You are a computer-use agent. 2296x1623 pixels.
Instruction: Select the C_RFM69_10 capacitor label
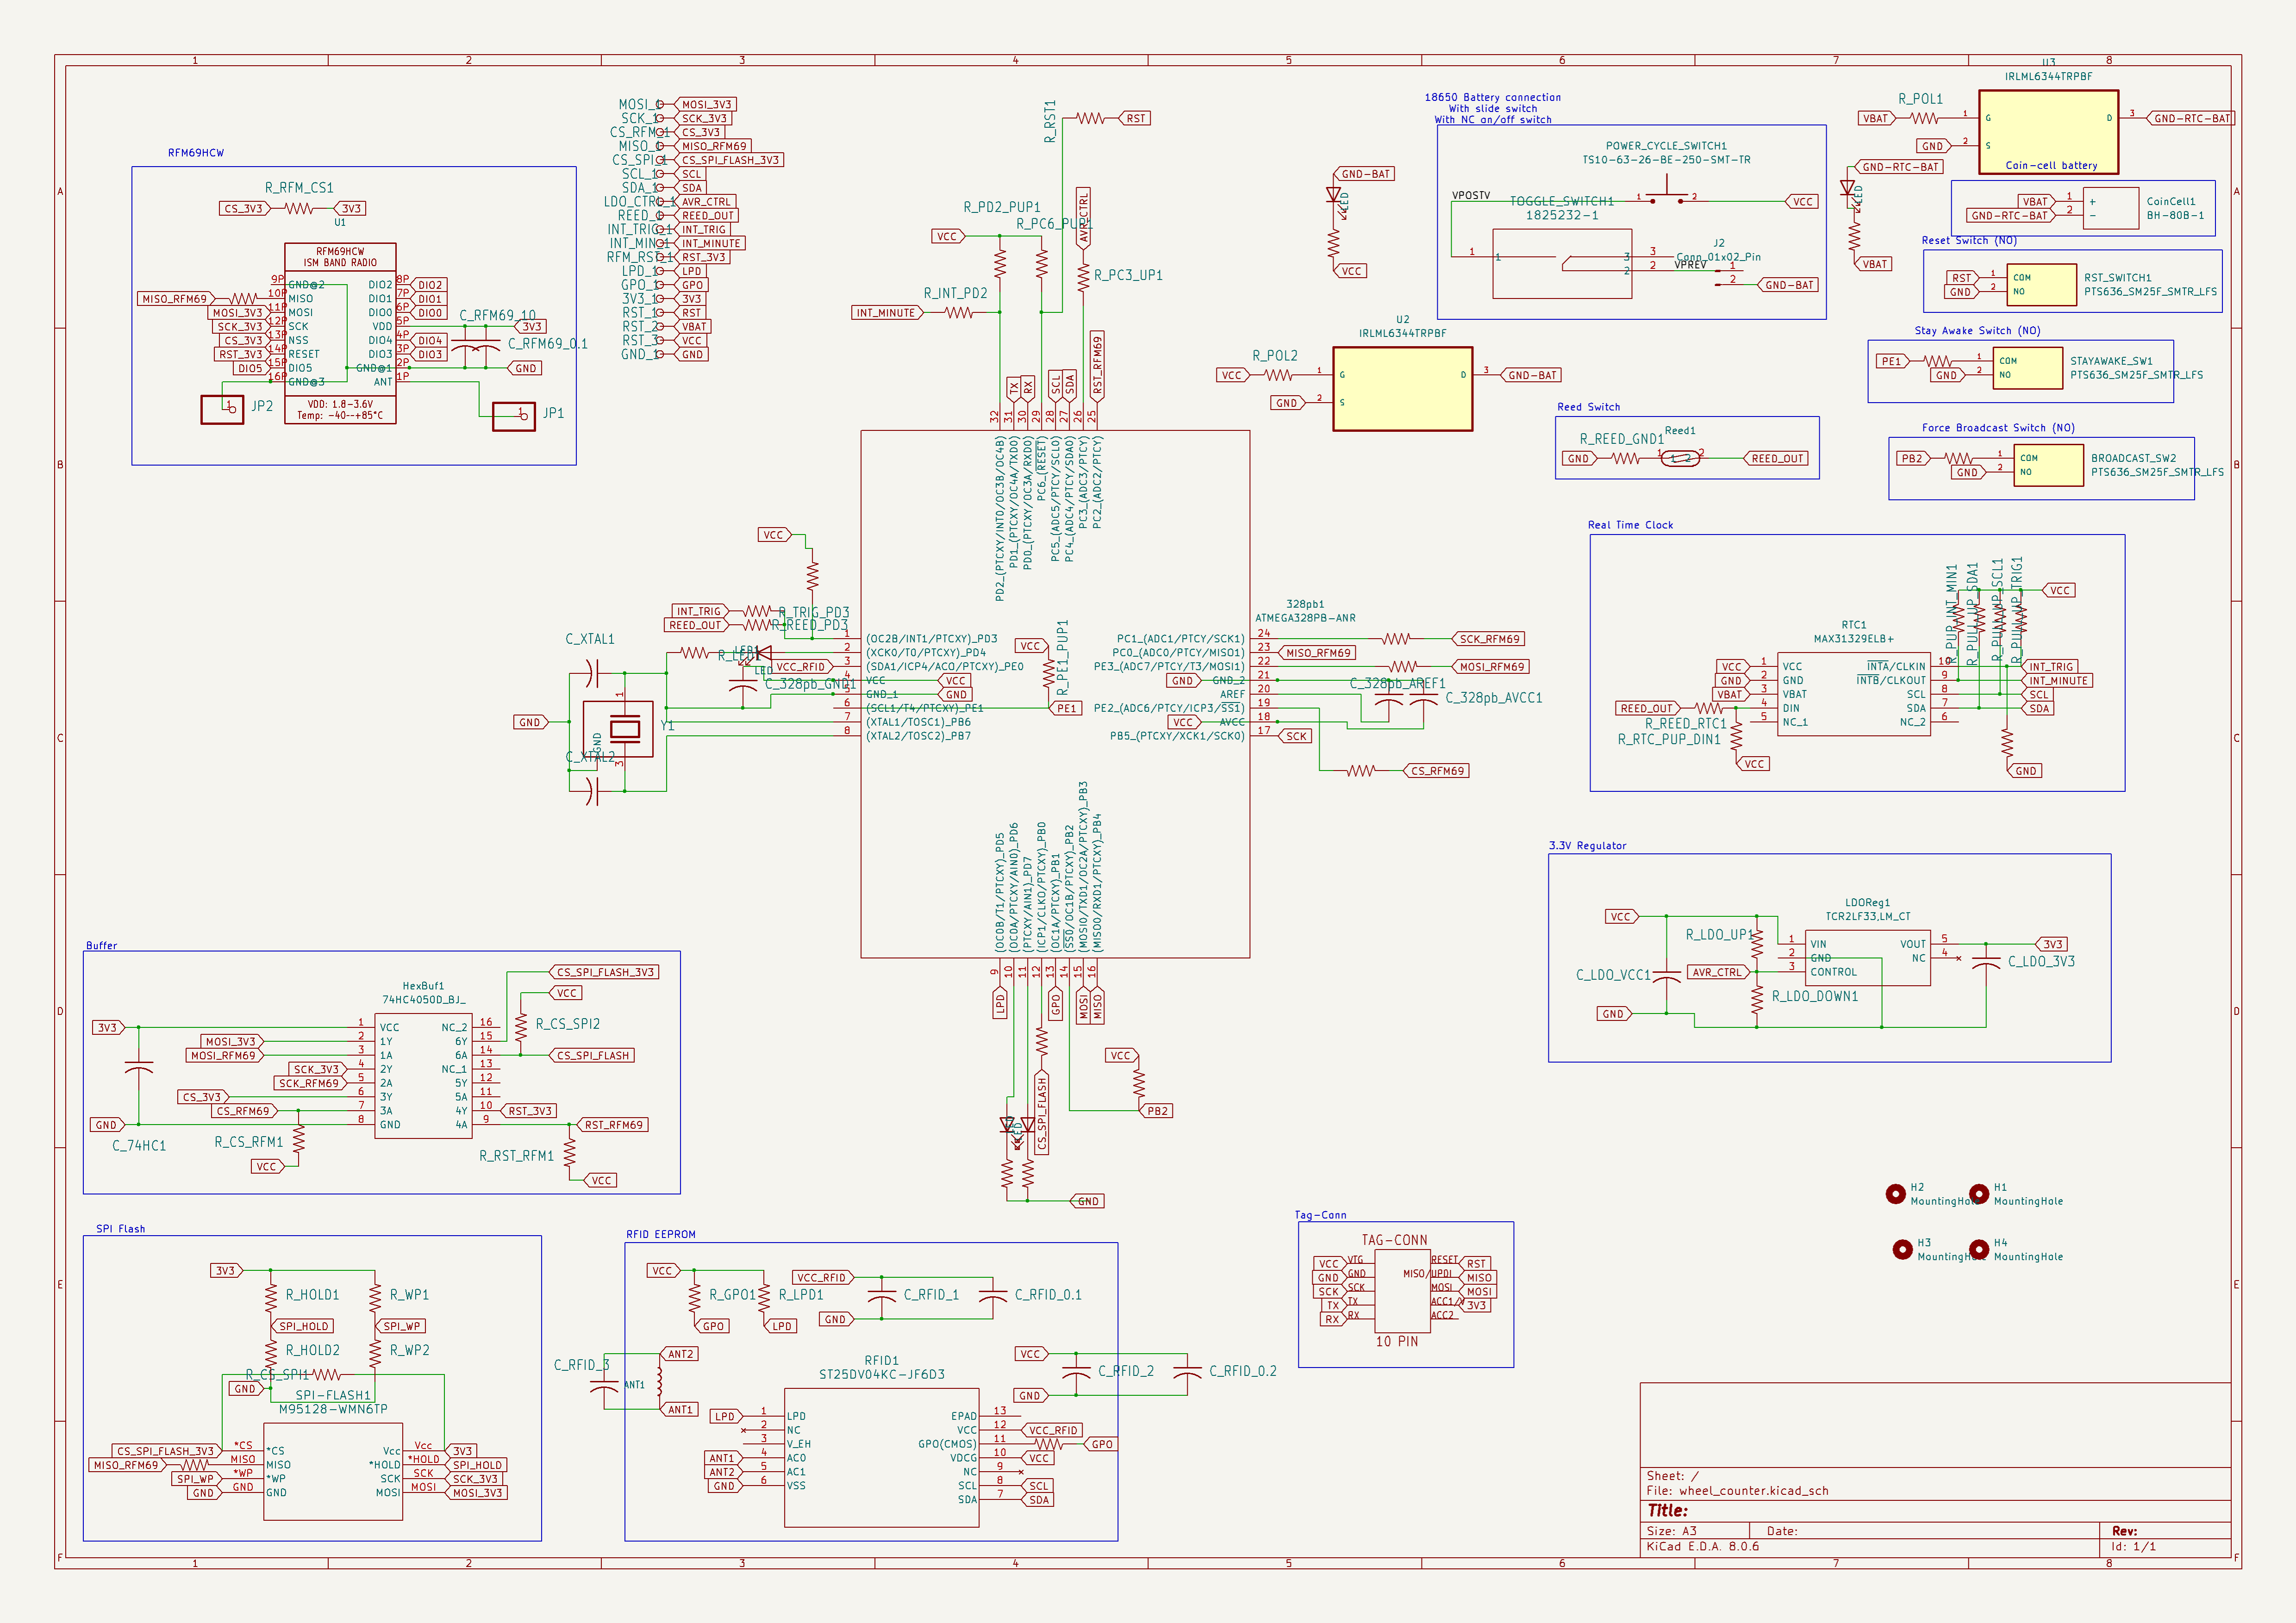pos(497,315)
